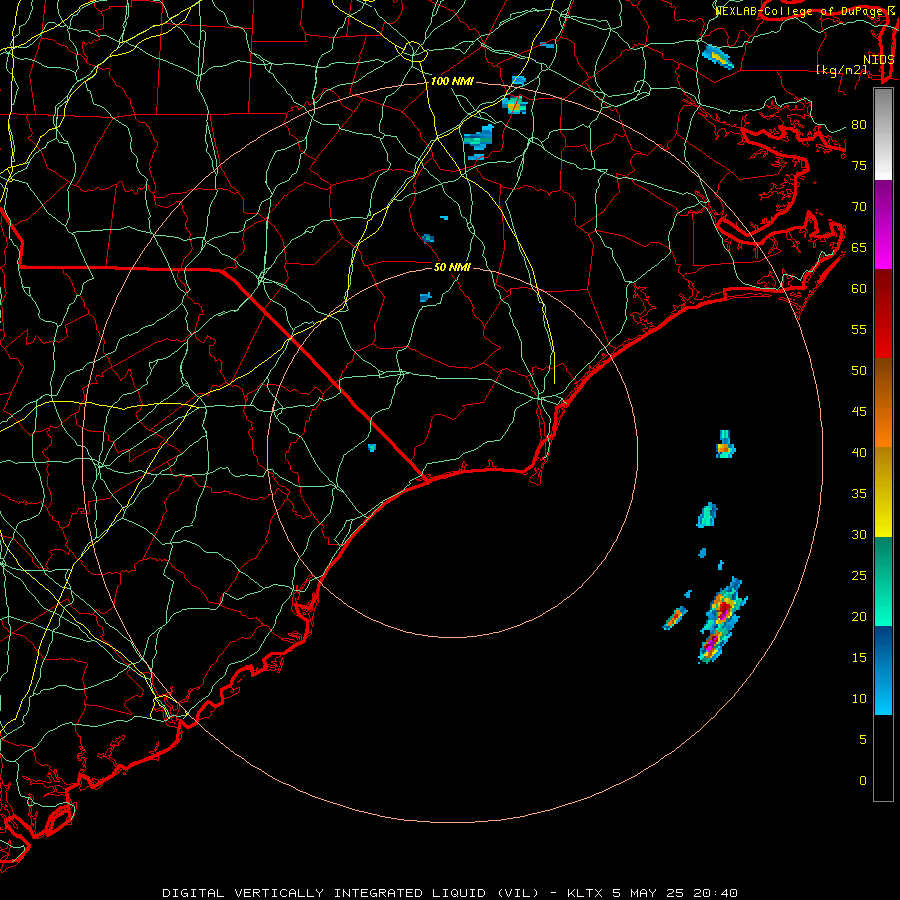Click the scale value 80
The image size is (900, 900).
859,125
